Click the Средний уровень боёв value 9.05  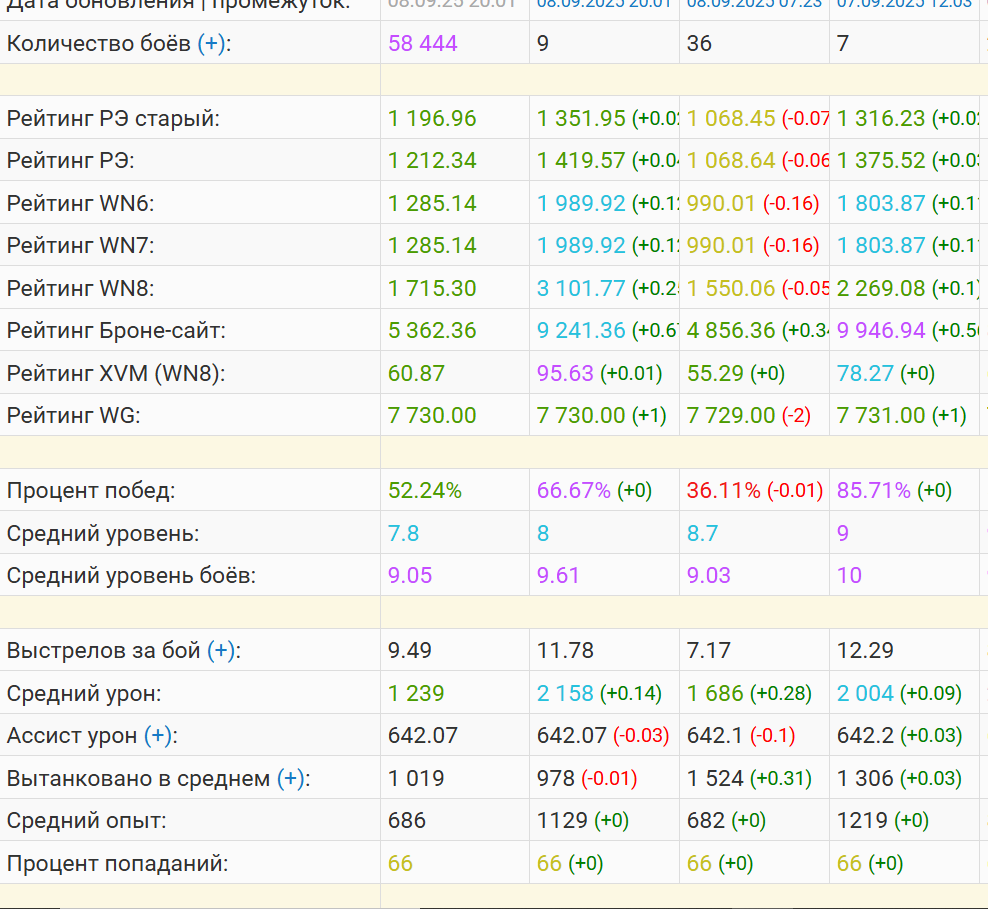pos(410,575)
